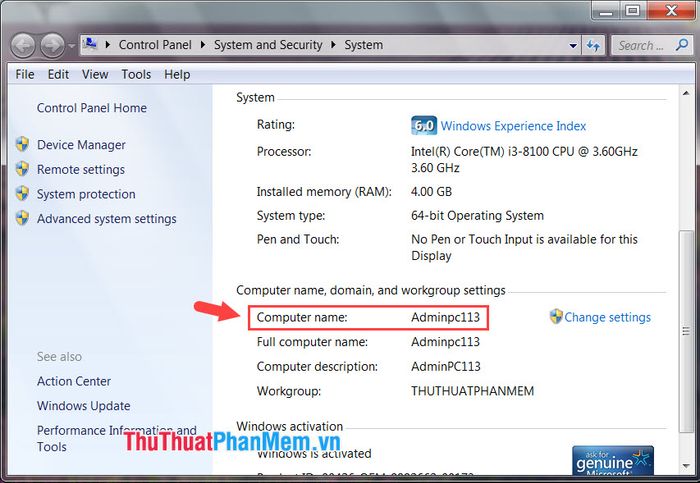Click the THUTHUATPHANMEM workgroup value
Viewport: 700px width, 483px height.
click(x=472, y=391)
